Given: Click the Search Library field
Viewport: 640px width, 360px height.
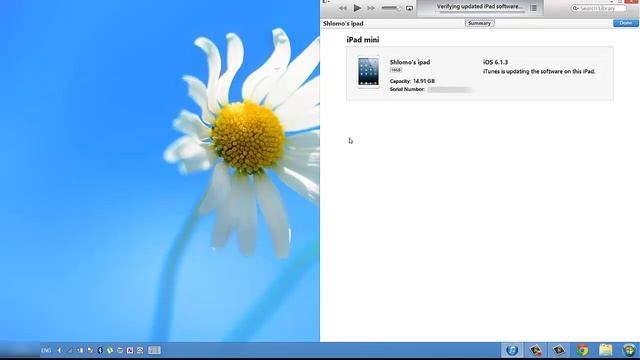Looking at the screenshot, I should [x=598, y=8].
